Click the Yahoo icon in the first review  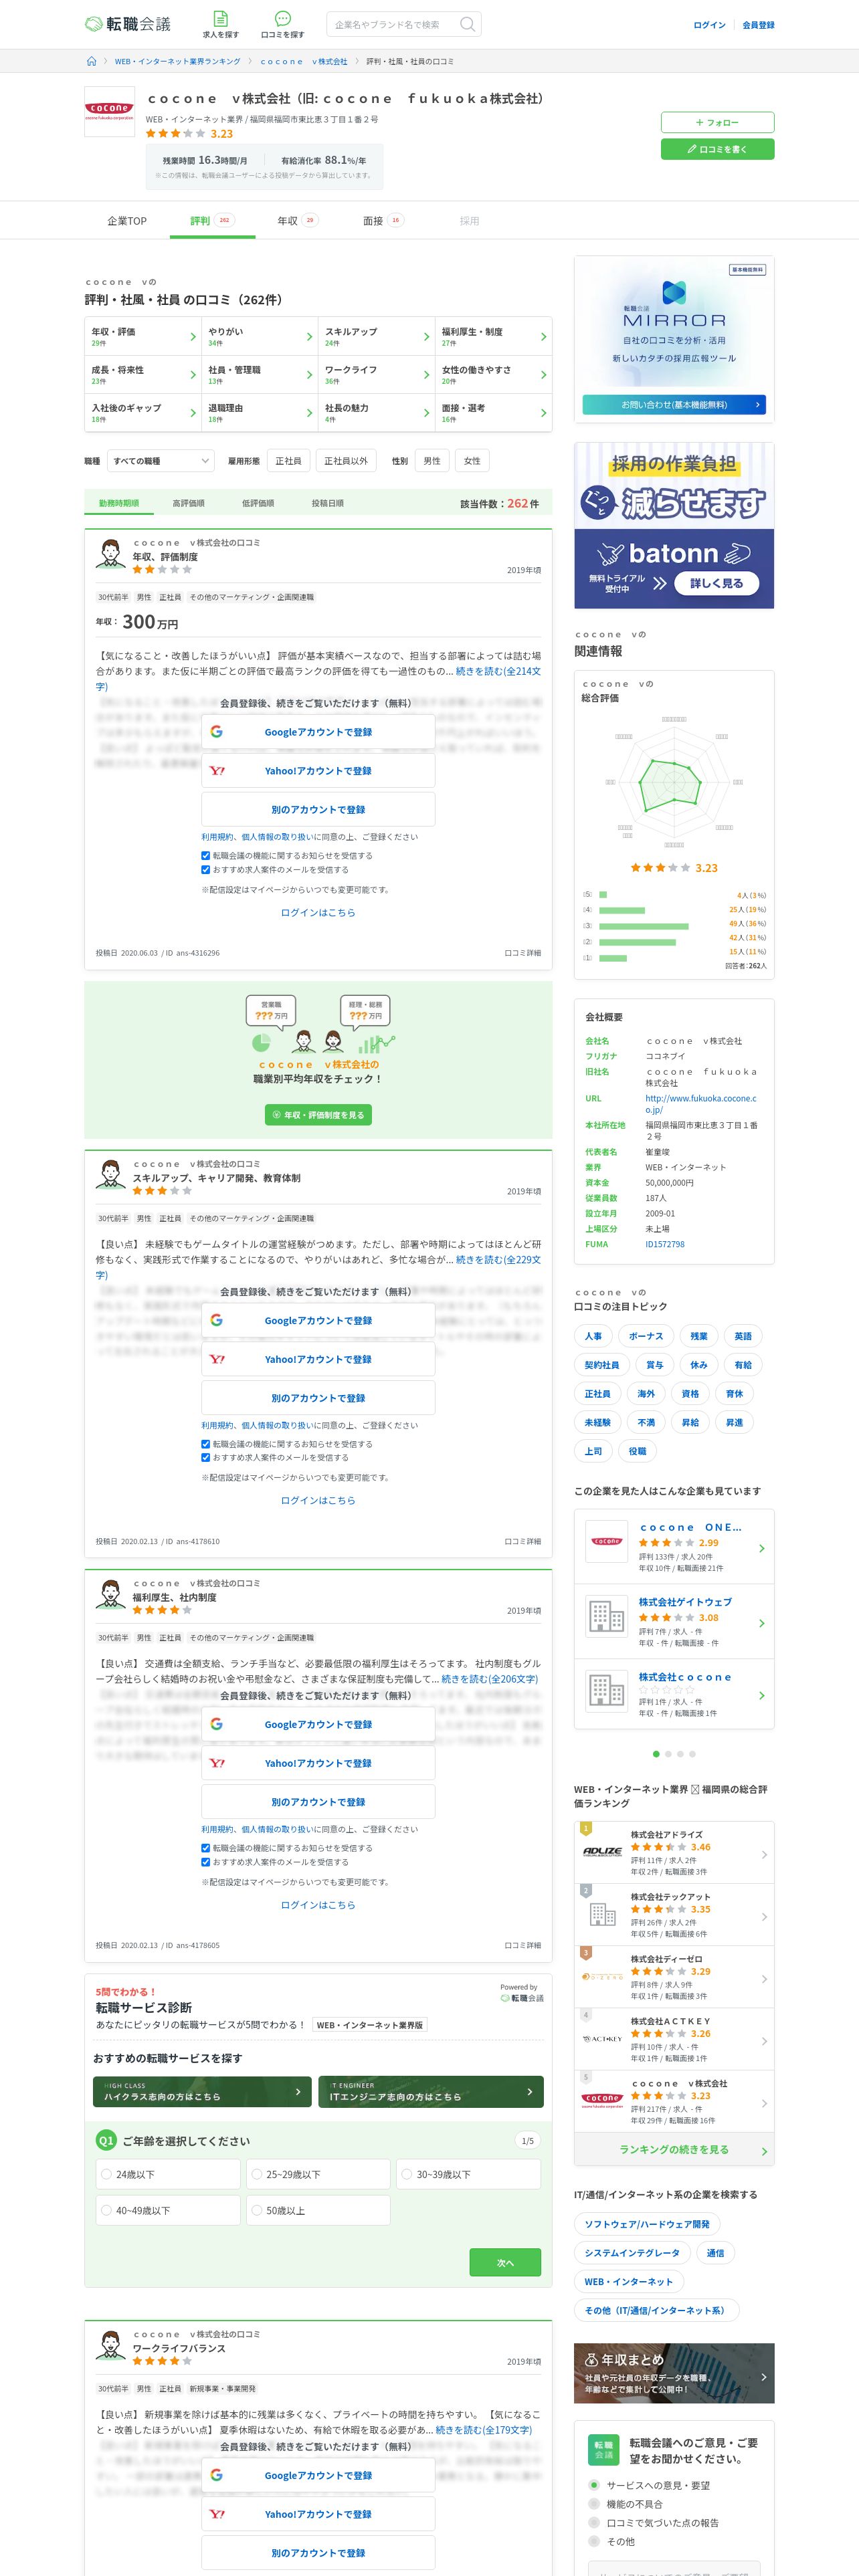[x=217, y=771]
